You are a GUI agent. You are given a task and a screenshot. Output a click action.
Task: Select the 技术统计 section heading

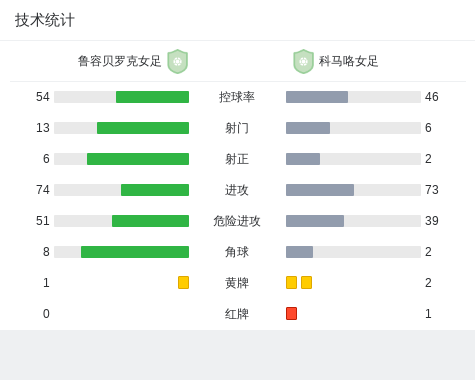point(45,20)
